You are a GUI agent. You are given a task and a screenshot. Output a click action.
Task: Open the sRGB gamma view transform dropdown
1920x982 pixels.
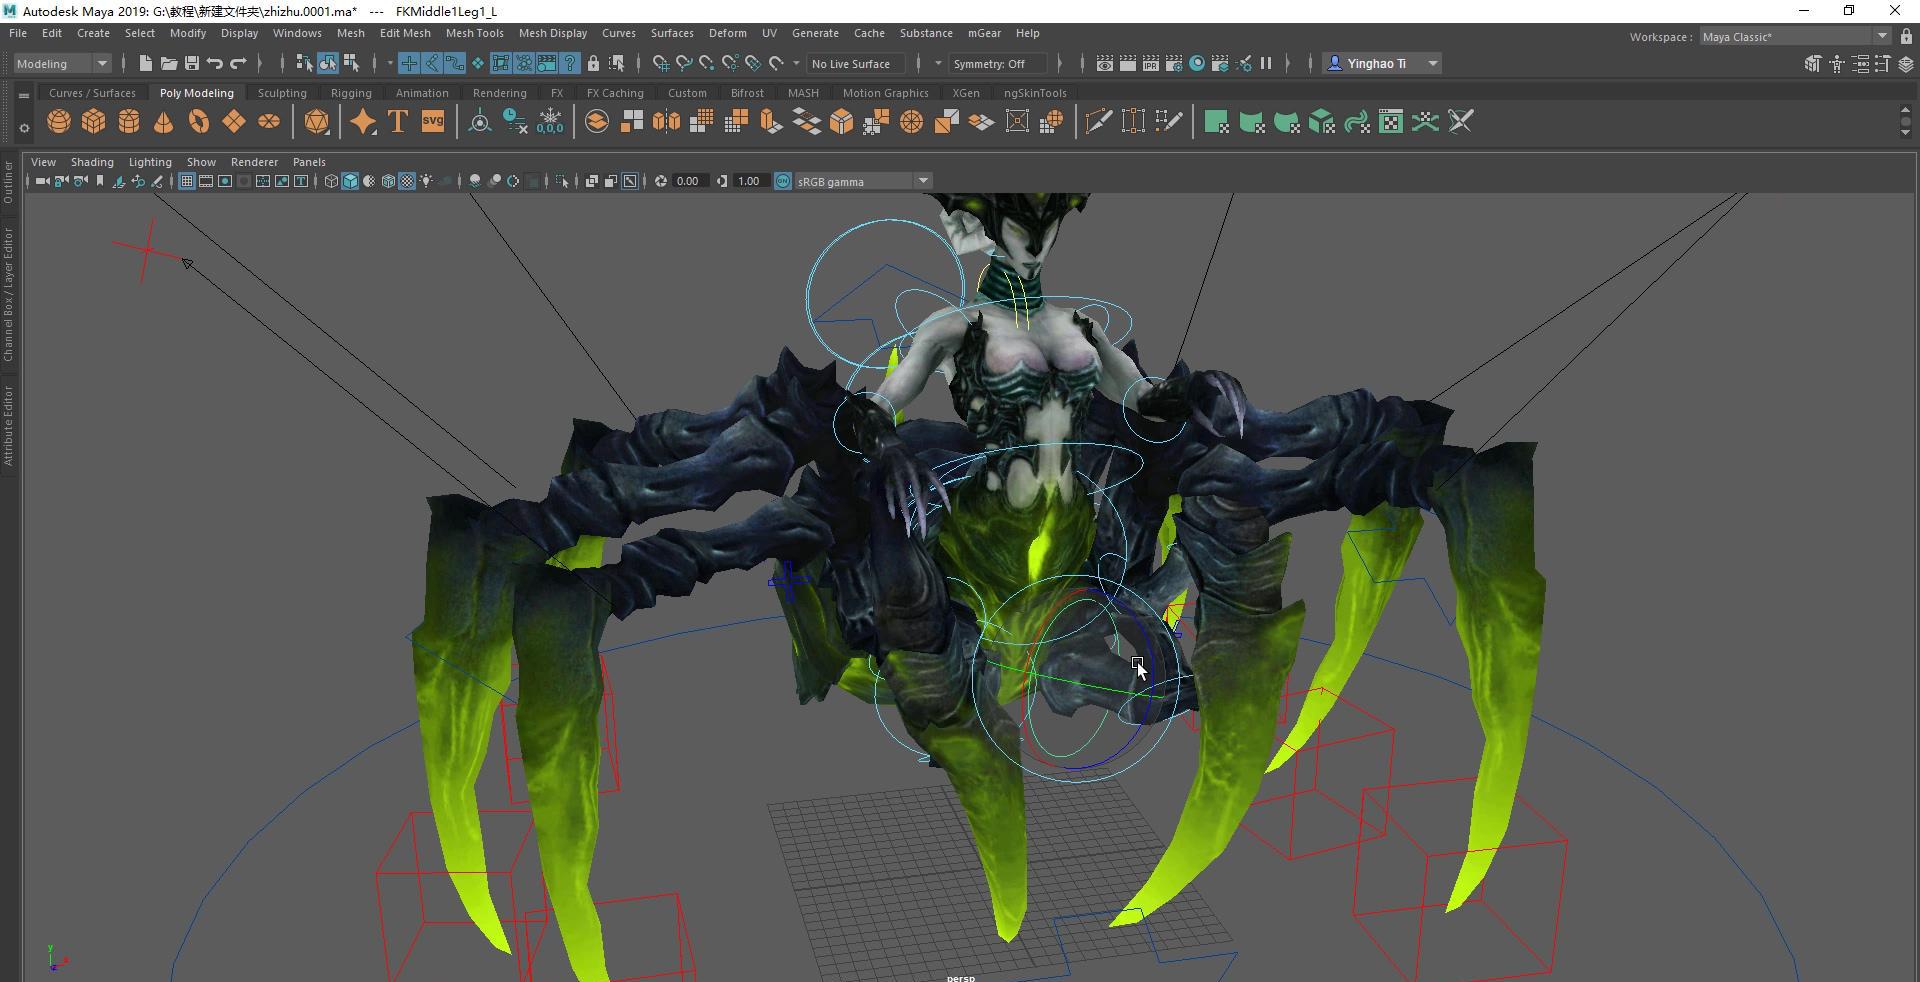coord(864,181)
